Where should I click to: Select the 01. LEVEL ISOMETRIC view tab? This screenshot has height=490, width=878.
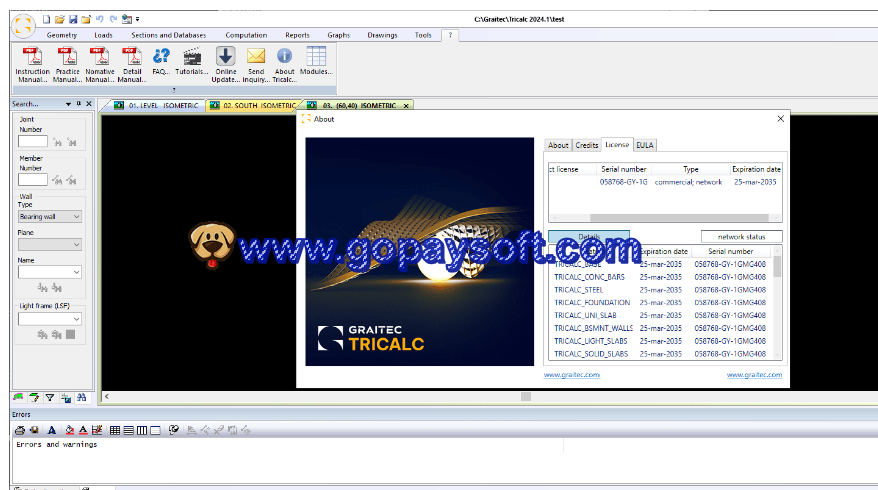pyautogui.click(x=156, y=105)
